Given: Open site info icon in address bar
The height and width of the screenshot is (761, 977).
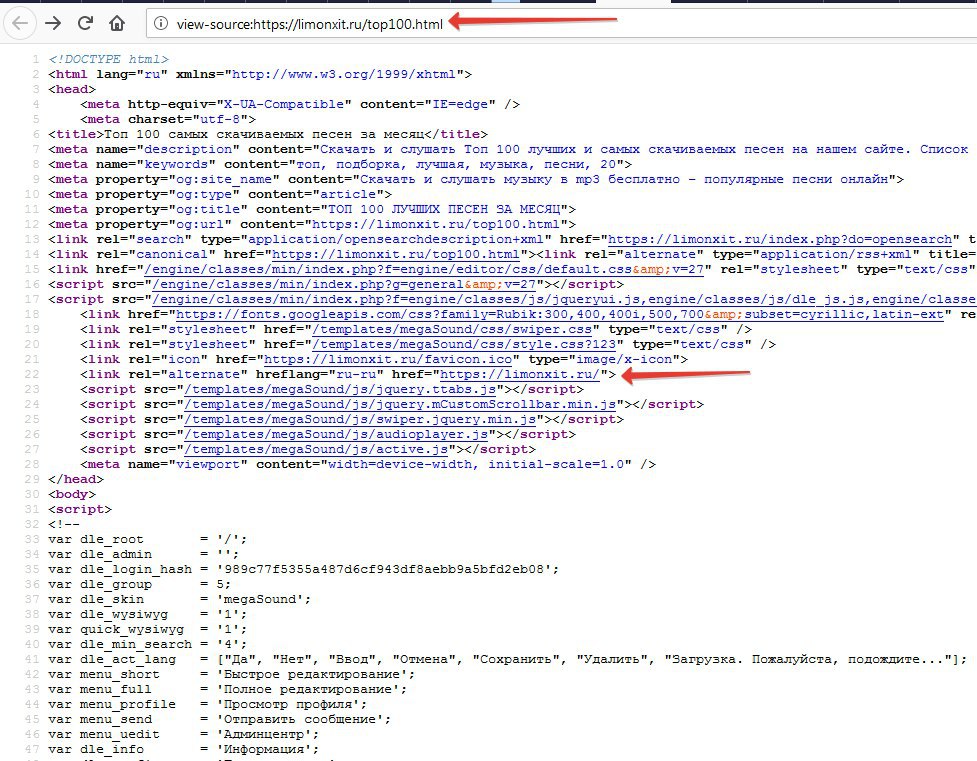Looking at the screenshot, I should [161, 24].
